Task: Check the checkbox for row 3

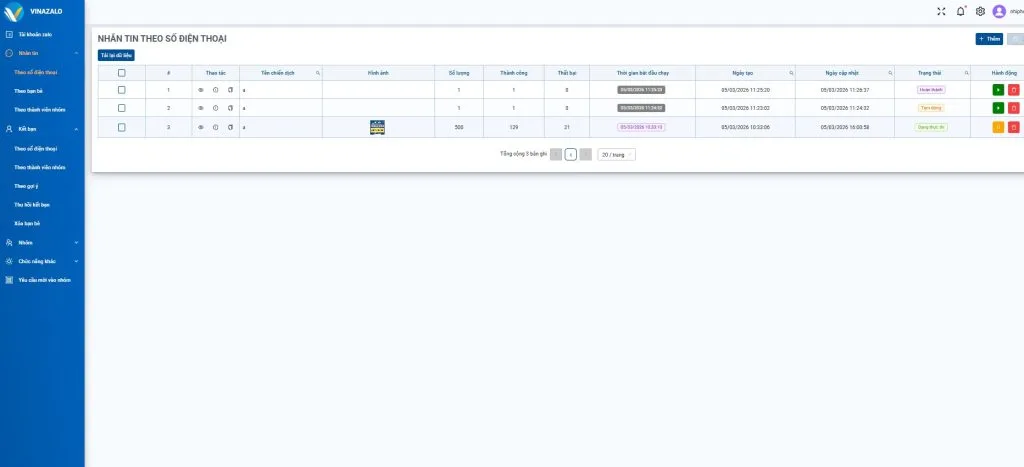Action: coord(122,127)
